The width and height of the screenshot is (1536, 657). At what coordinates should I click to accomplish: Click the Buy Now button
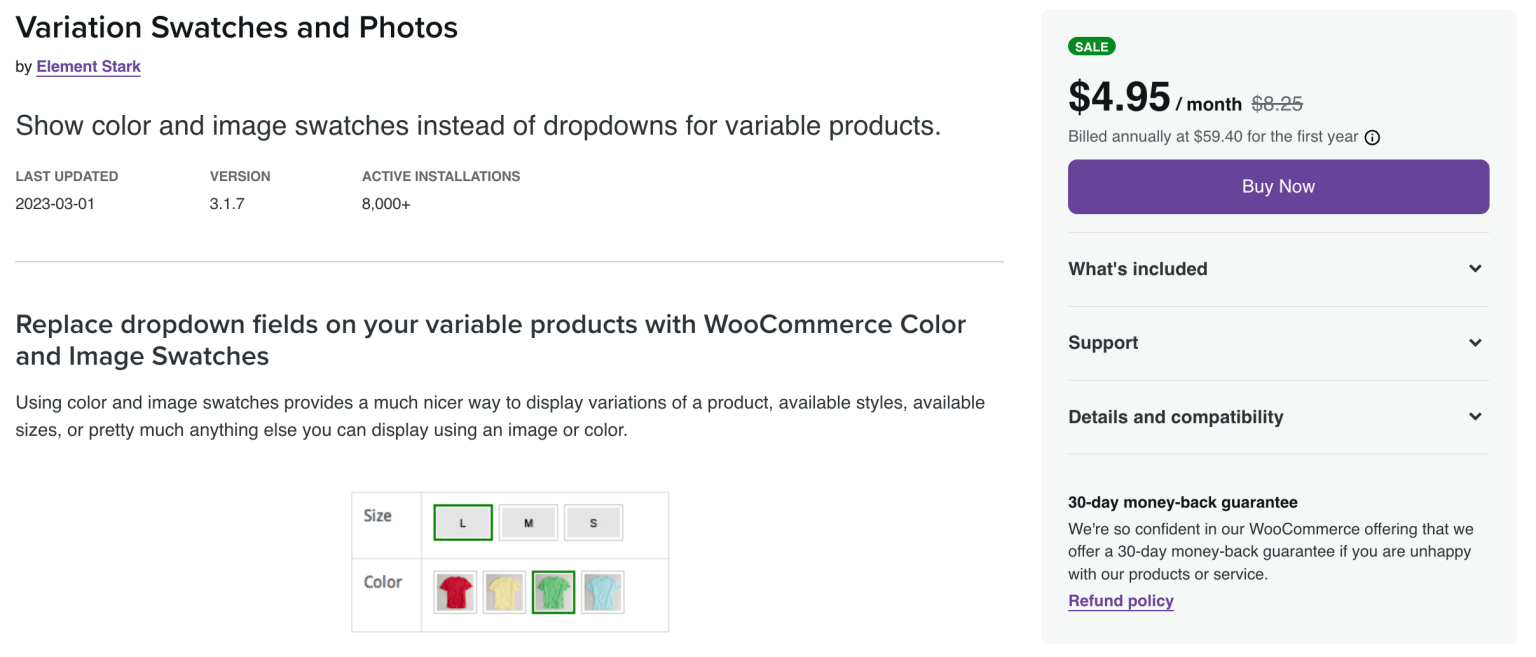click(1278, 186)
